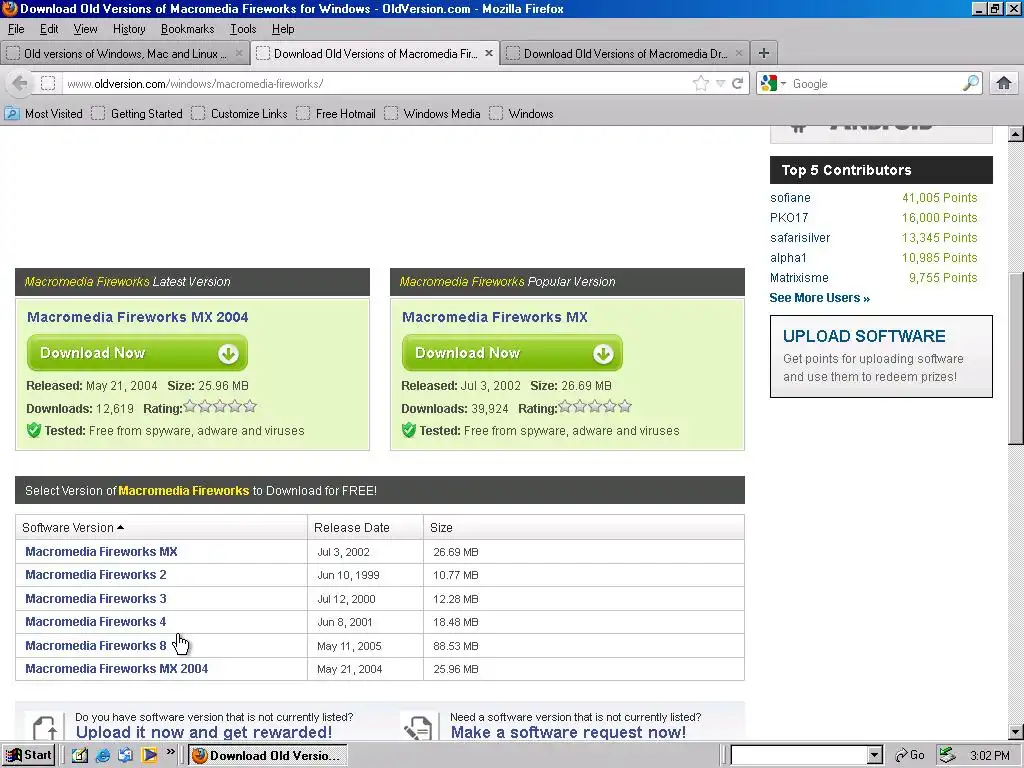Open the File menu
This screenshot has height=768, width=1024.
click(x=16, y=29)
